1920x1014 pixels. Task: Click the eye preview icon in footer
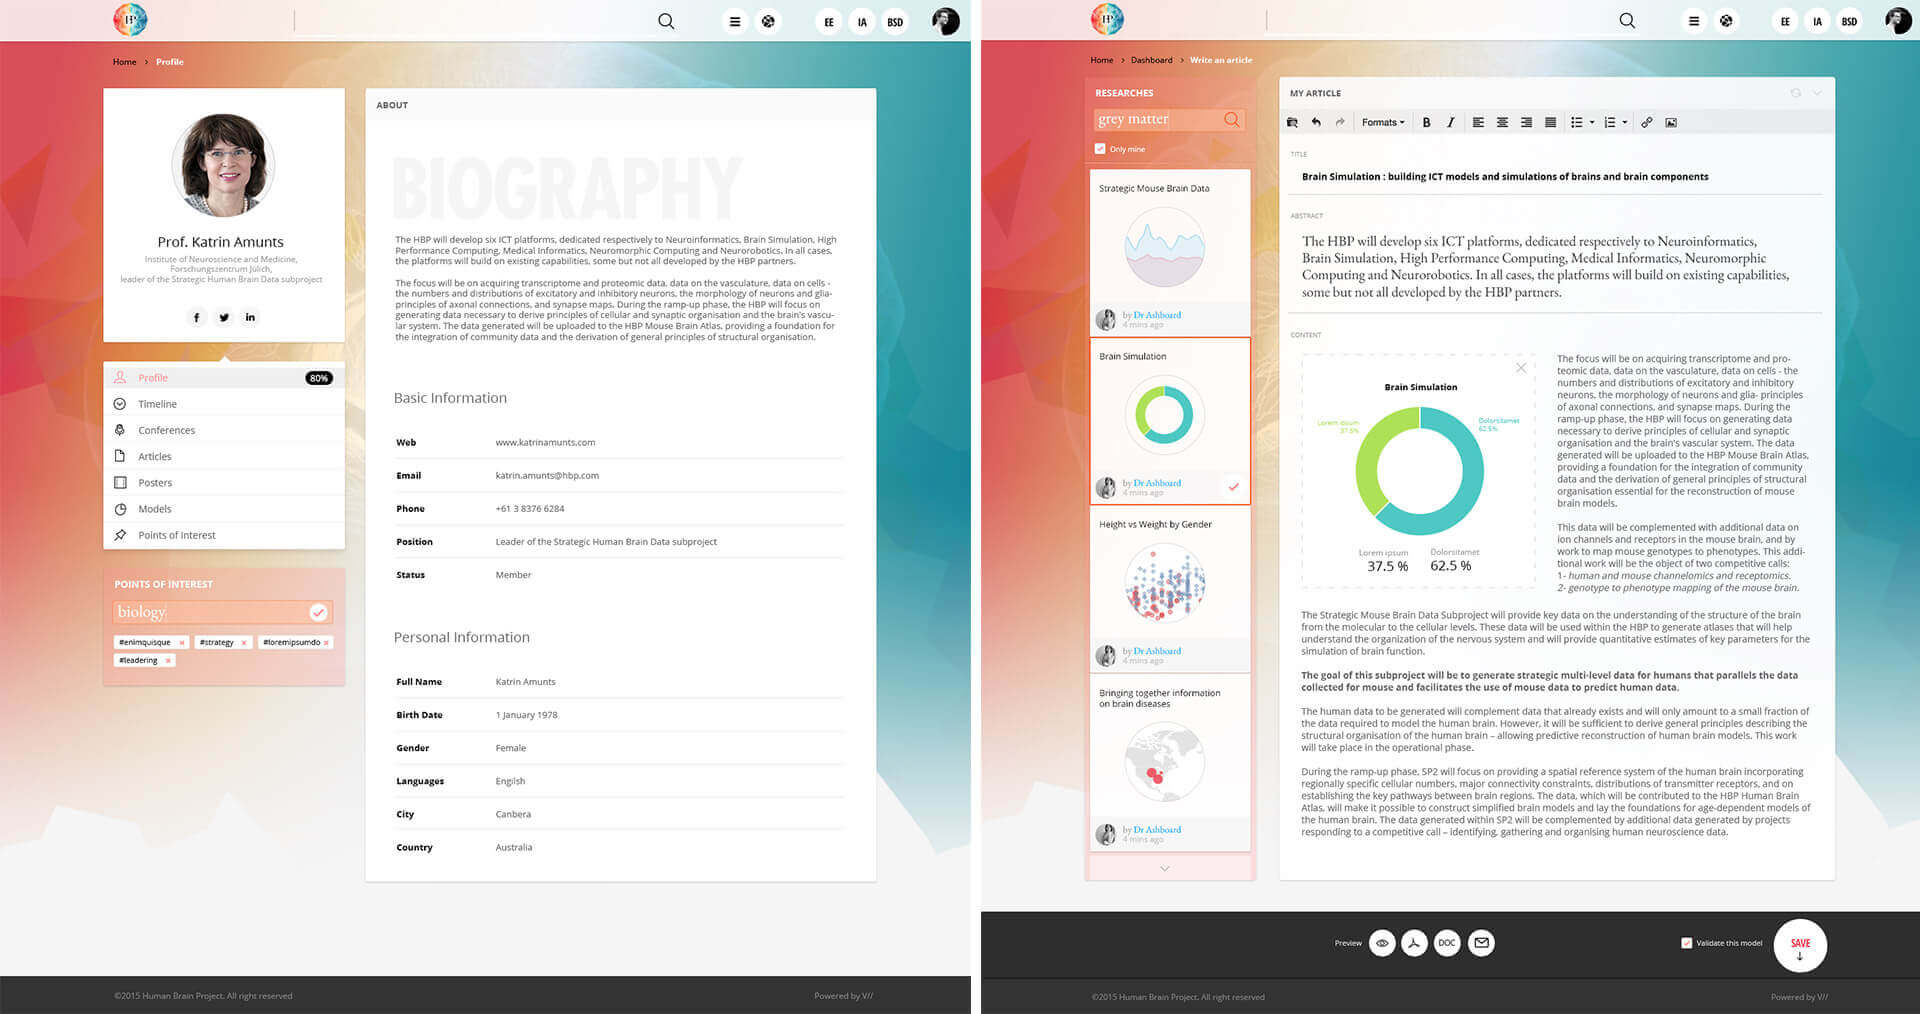(1382, 943)
